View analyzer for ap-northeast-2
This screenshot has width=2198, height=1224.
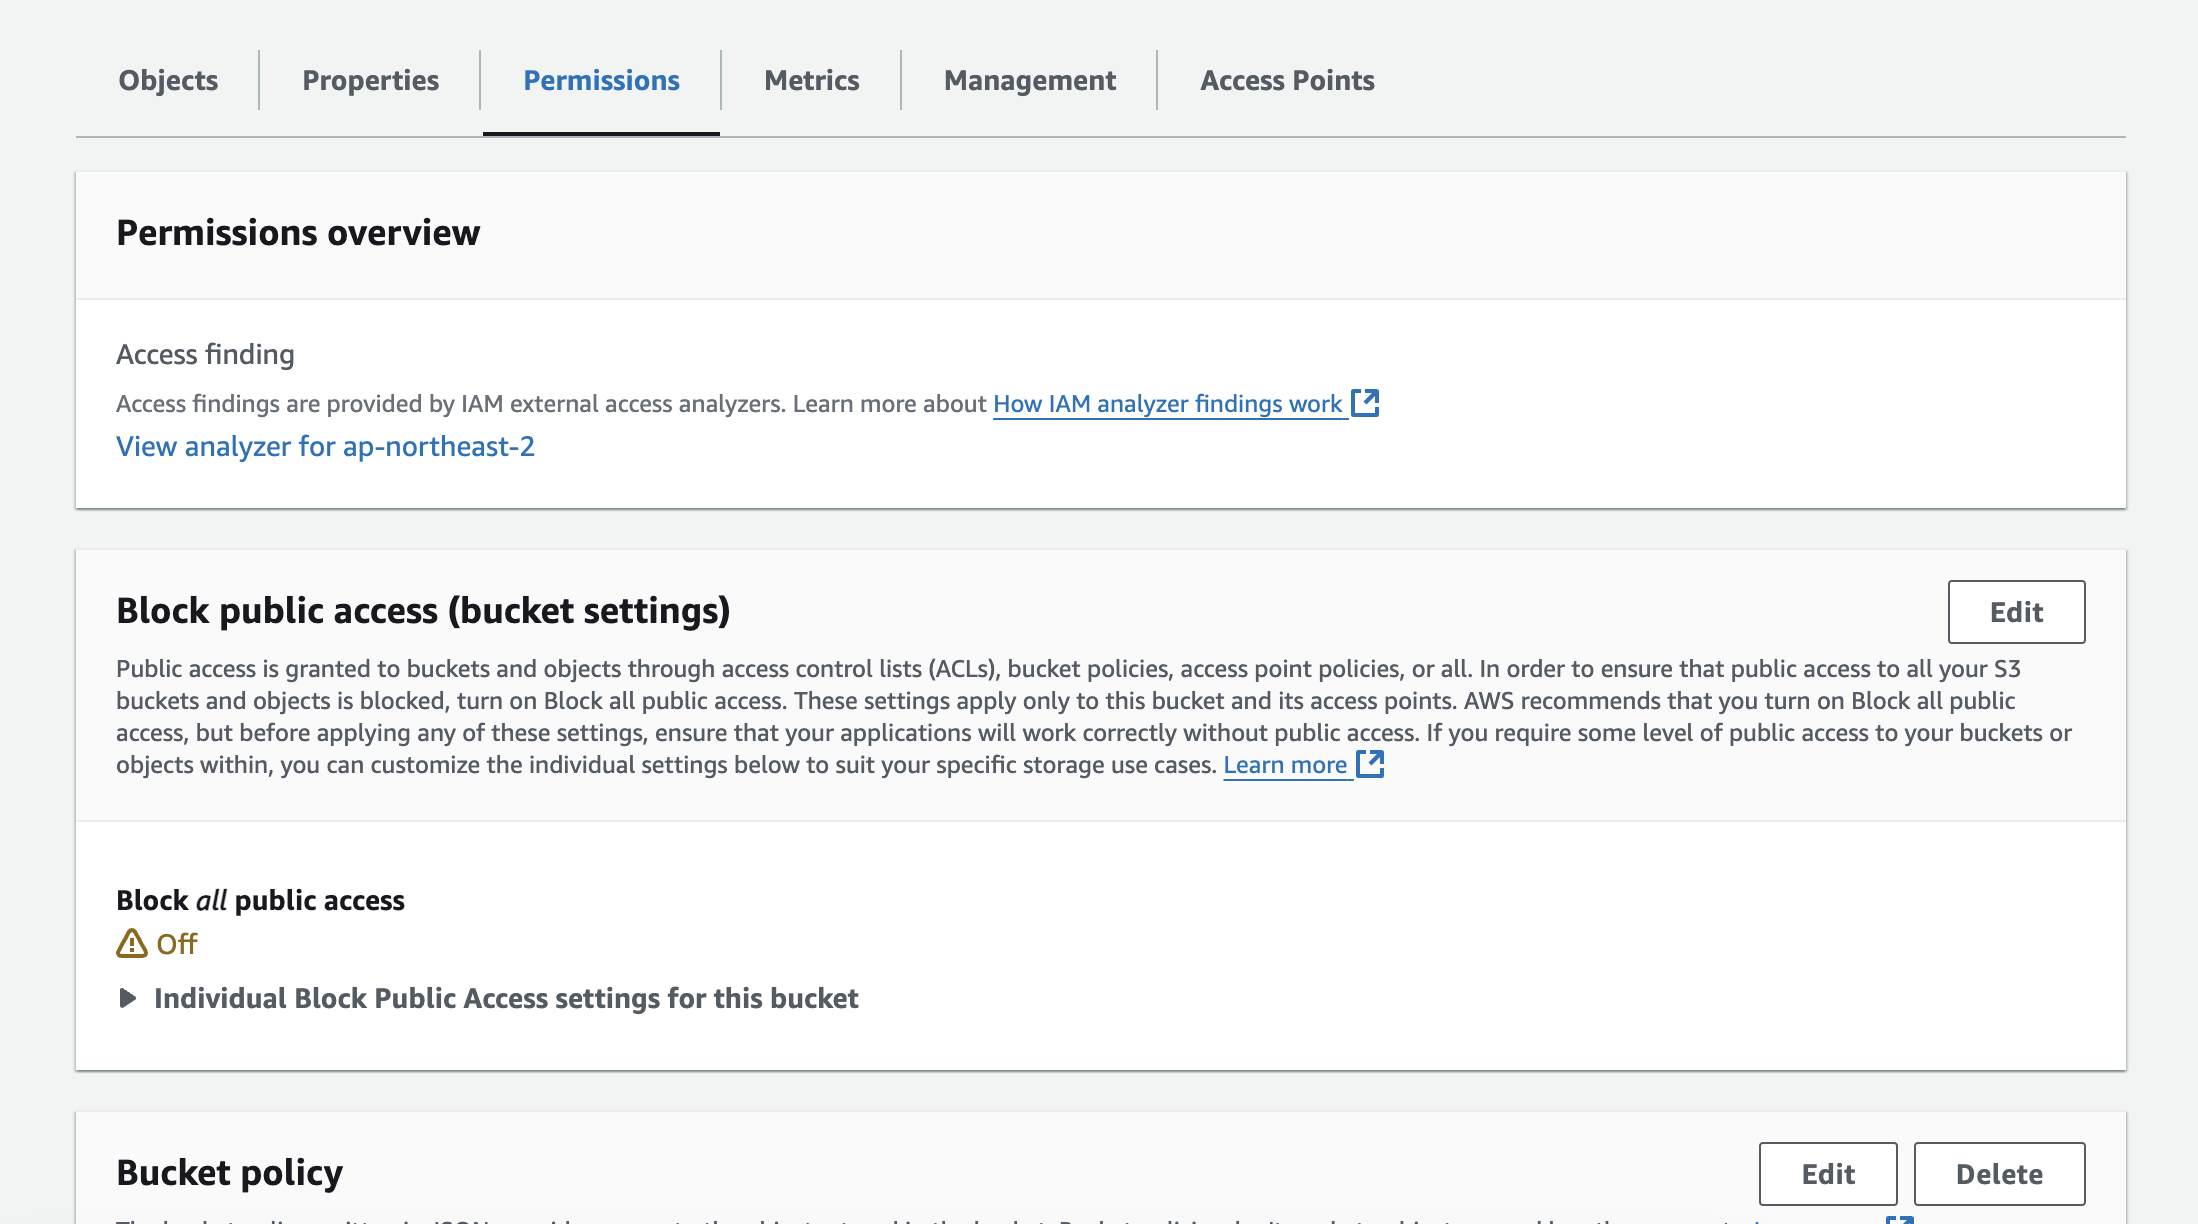(325, 446)
